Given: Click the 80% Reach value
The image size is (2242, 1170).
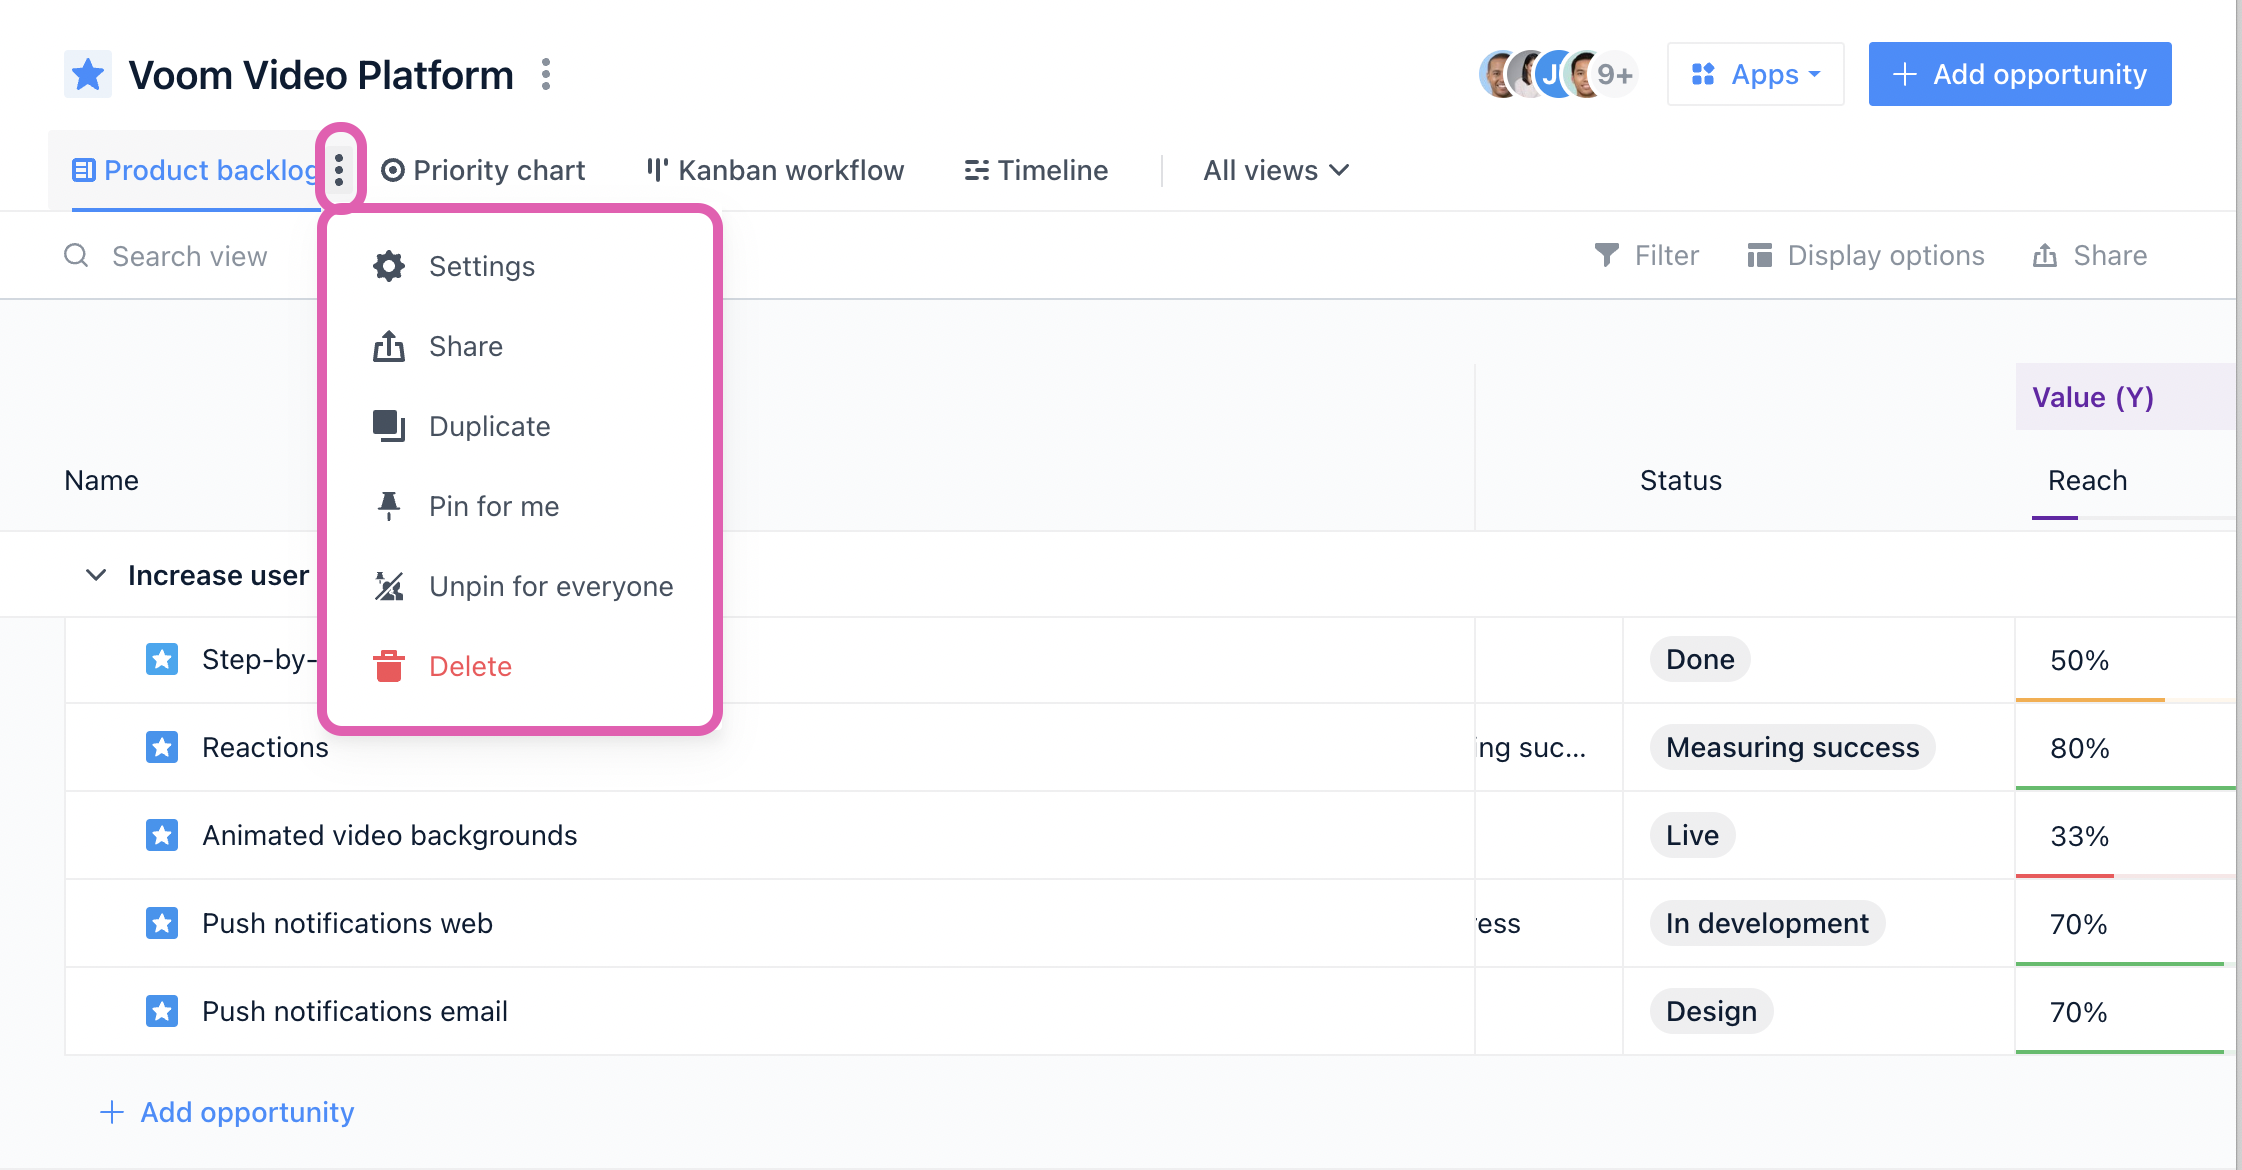Looking at the screenshot, I should click(2079, 748).
